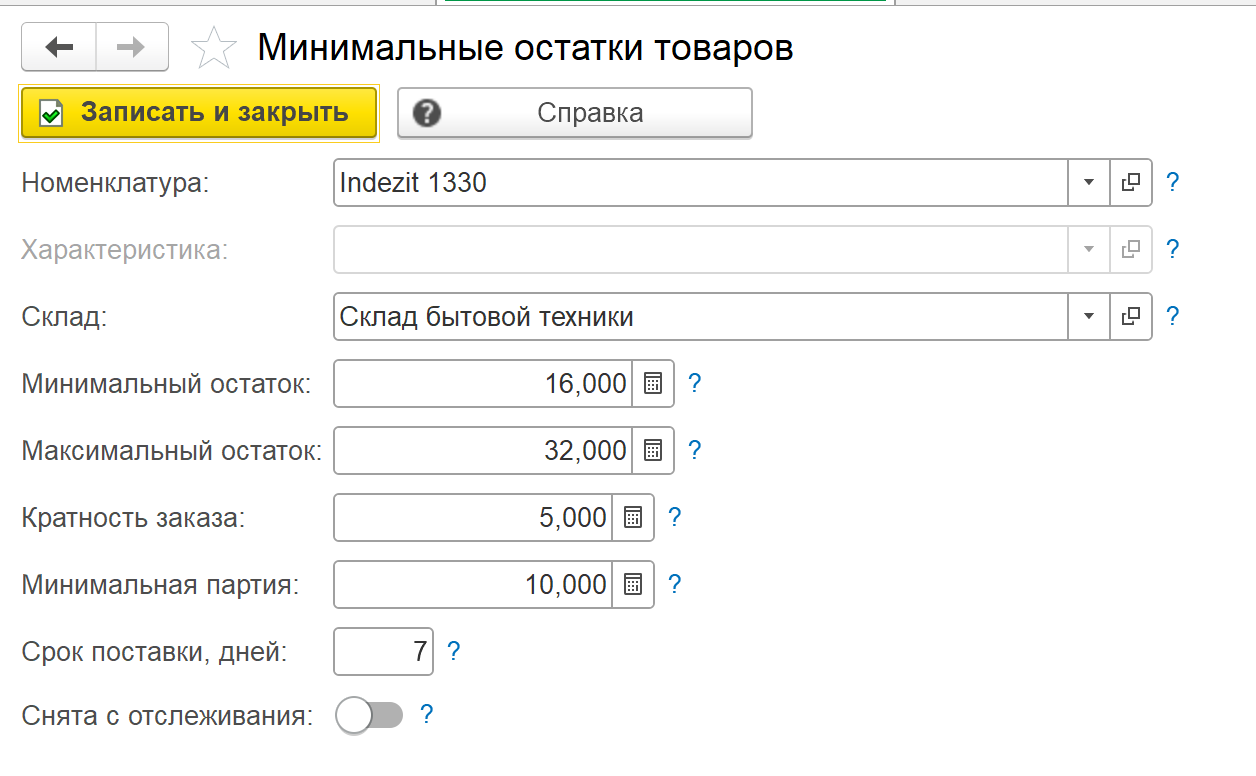
Task: Add form to favorites with star icon
Action: pos(213,48)
